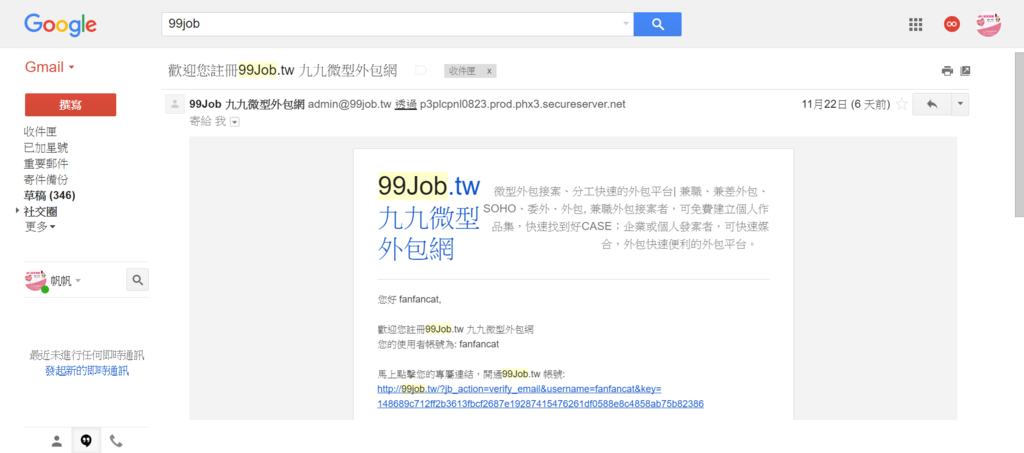Switch to phone calls icon
1024x453 pixels.
tap(116, 441)
